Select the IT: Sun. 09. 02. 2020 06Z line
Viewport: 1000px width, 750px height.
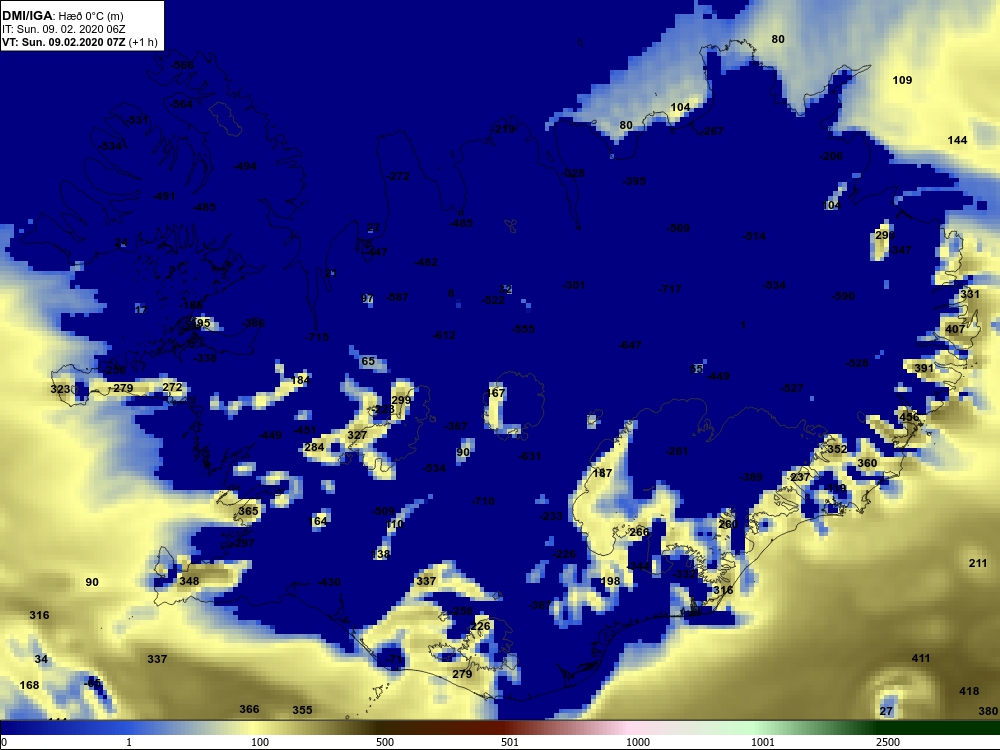pyautogui.click(x=64, y=29)
